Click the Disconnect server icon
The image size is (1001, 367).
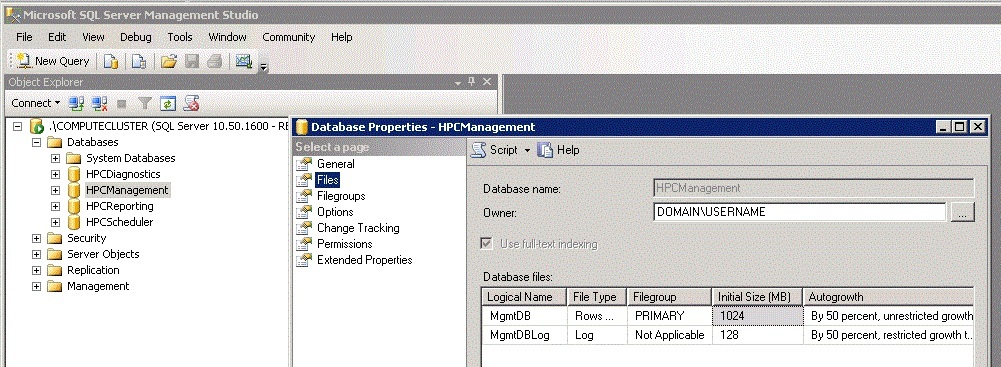click(x=99, y=103)
